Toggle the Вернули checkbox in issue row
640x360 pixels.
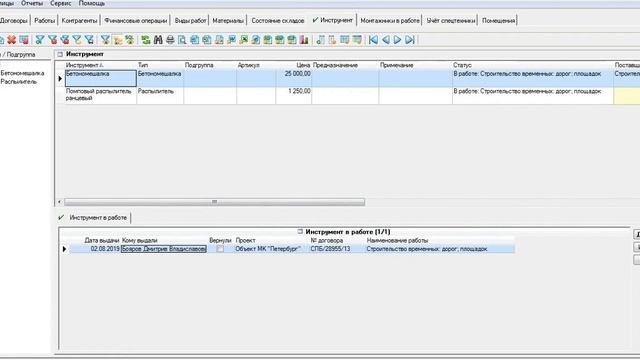(x=220, y=249)
